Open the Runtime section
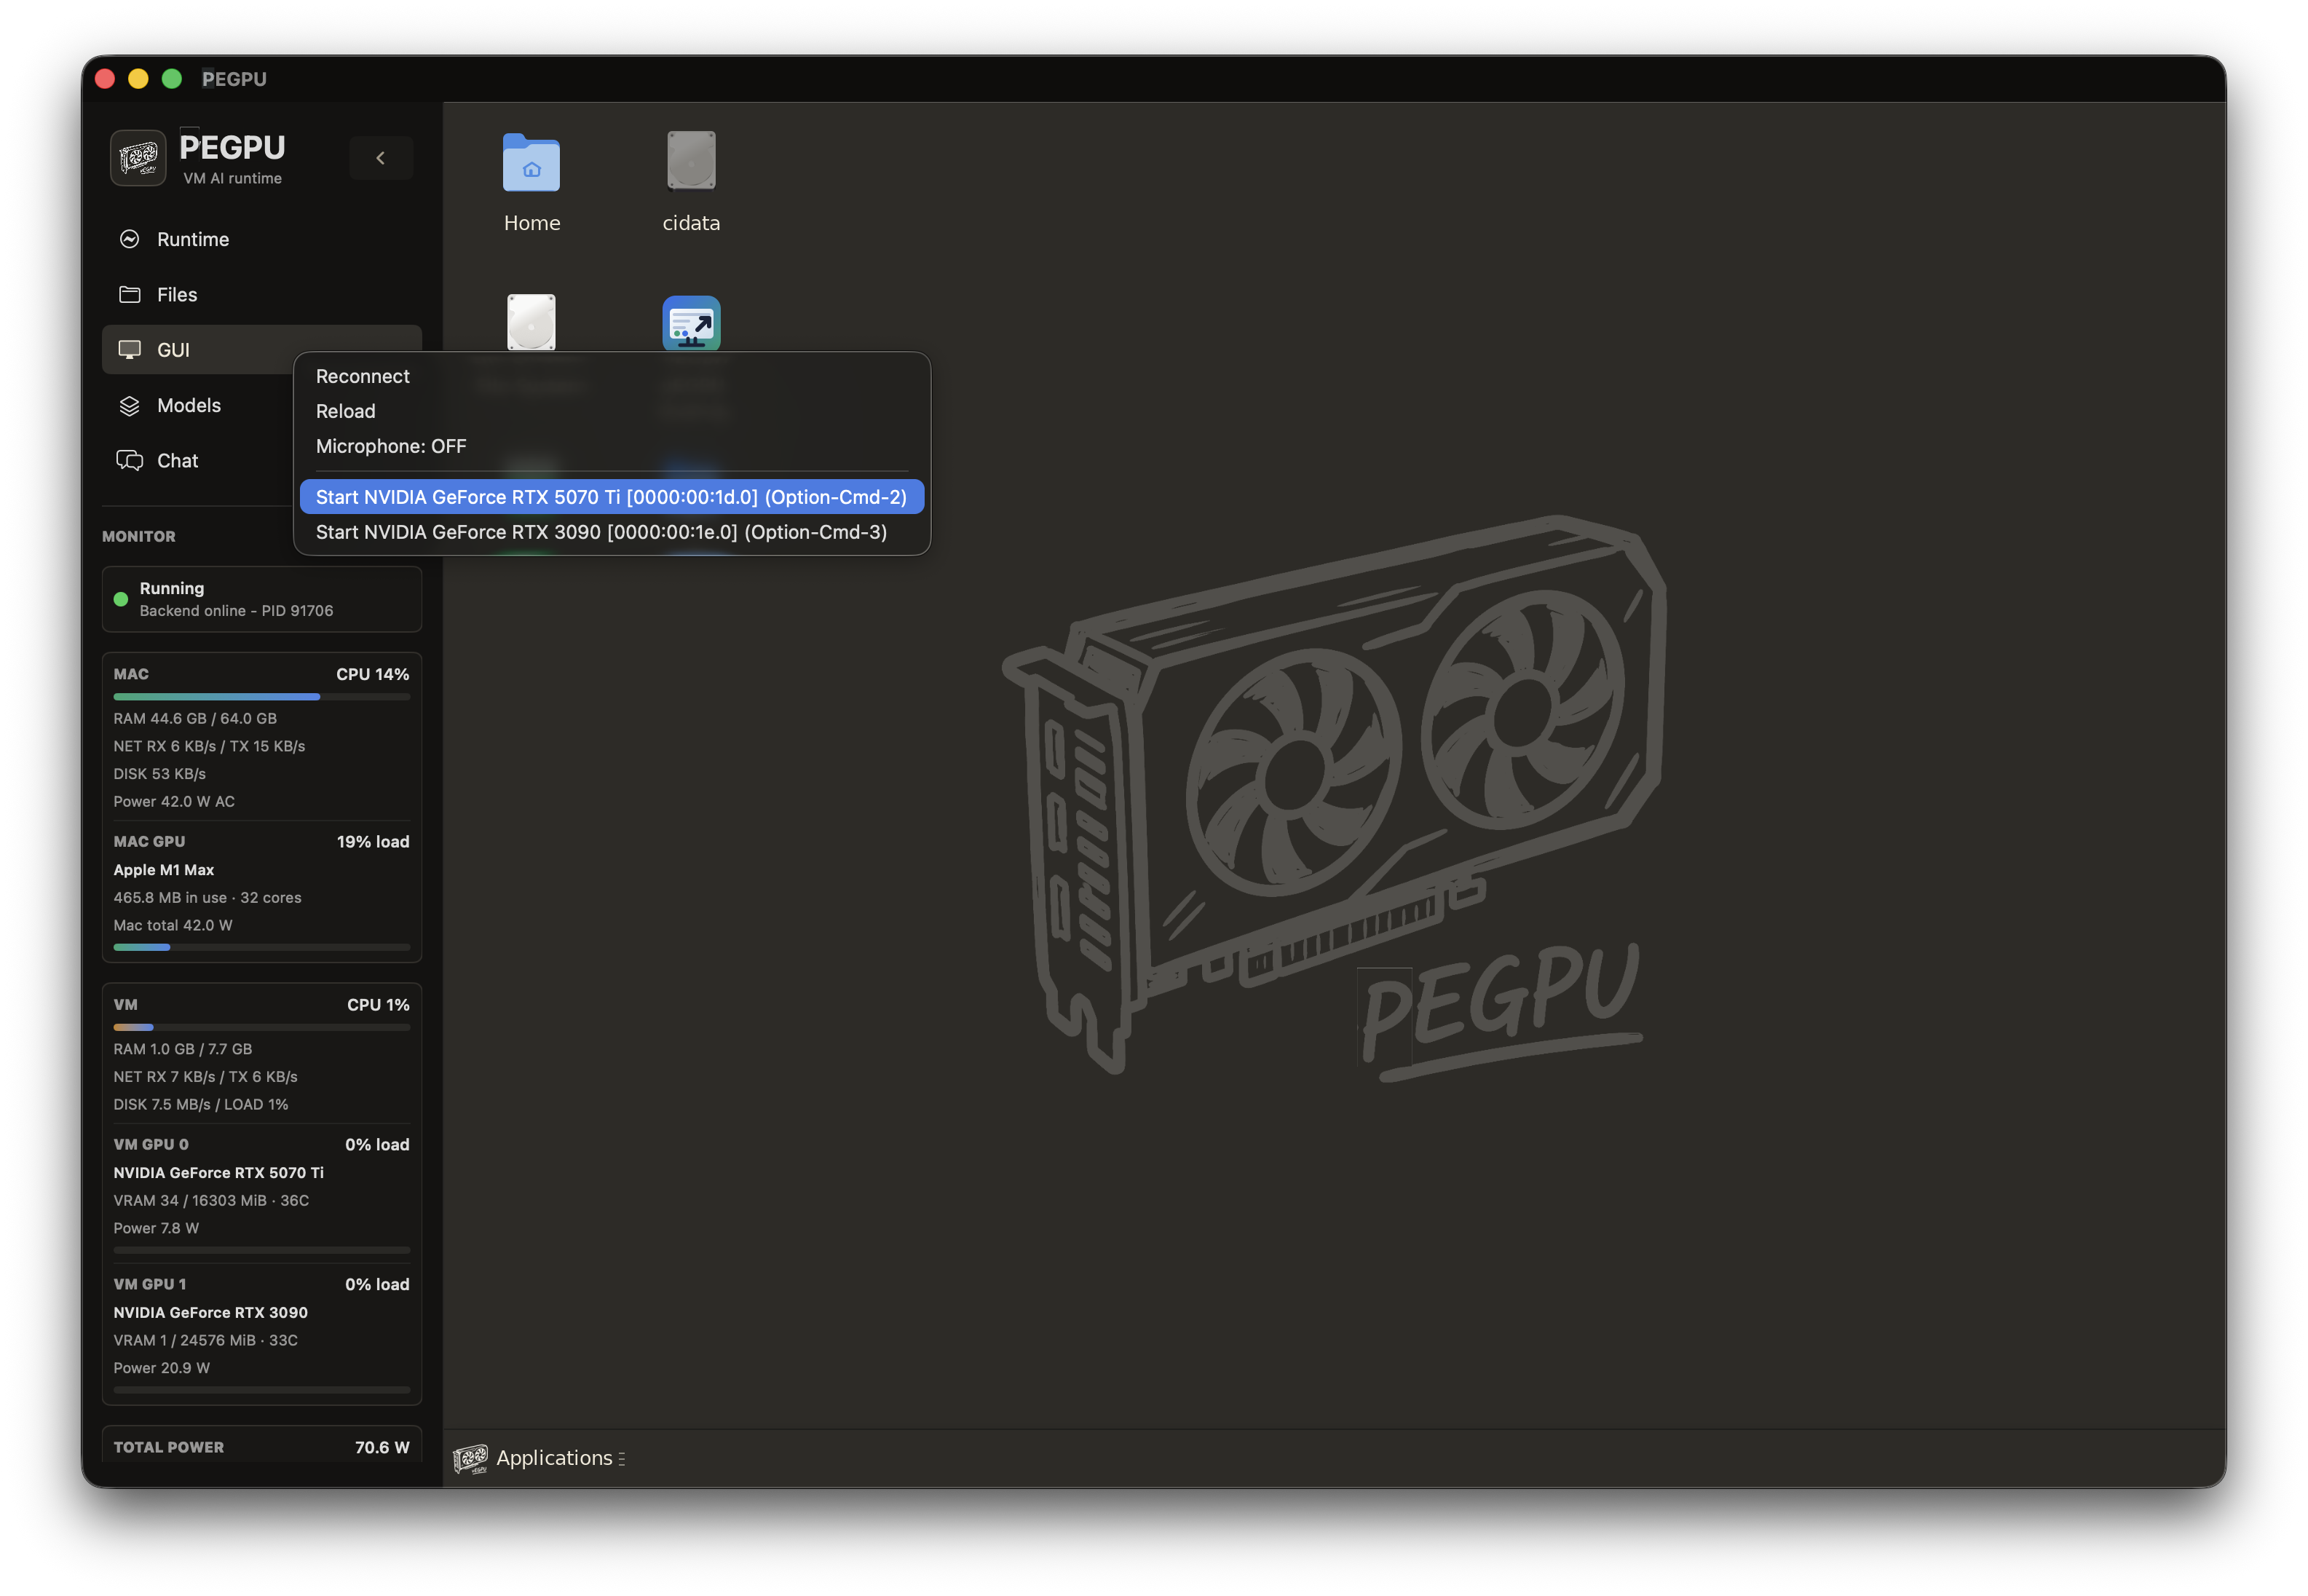2308x1596 pixels. [262, 239]
